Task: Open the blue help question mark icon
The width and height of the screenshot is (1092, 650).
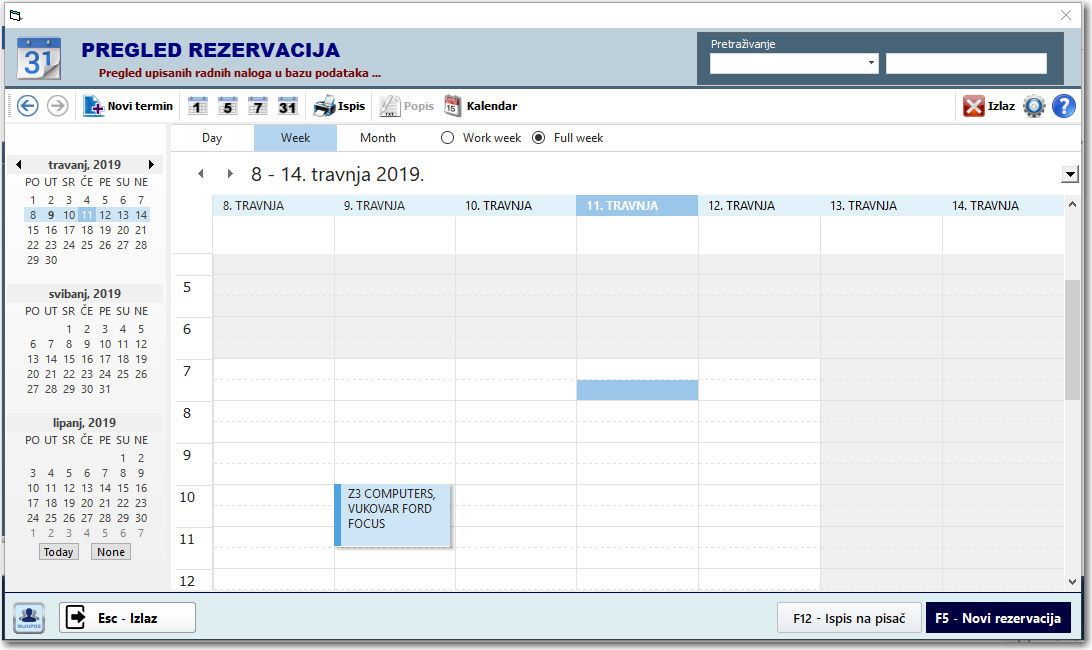Action: tap(1063, 106)
